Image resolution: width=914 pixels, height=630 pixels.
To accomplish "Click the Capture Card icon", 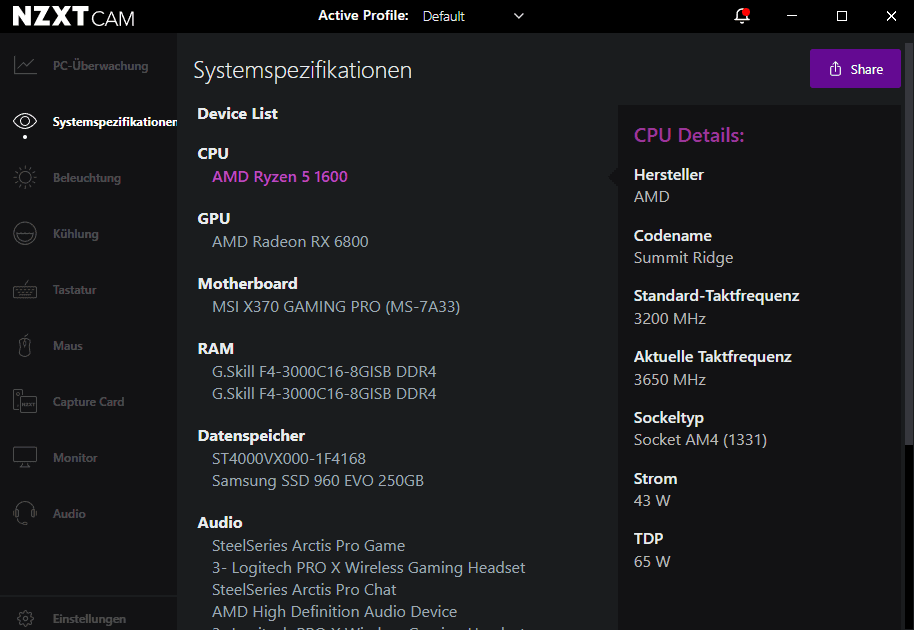I will tap(25, 402).
